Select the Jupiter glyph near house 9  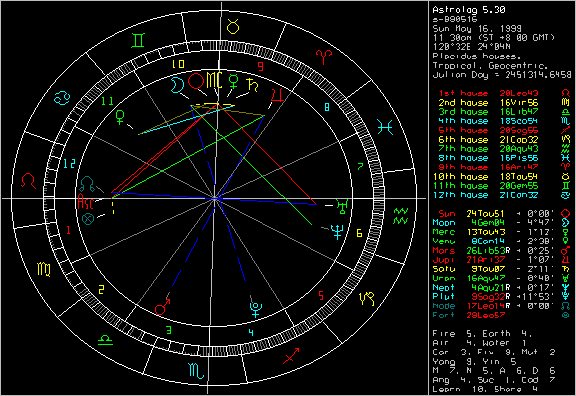278,95
